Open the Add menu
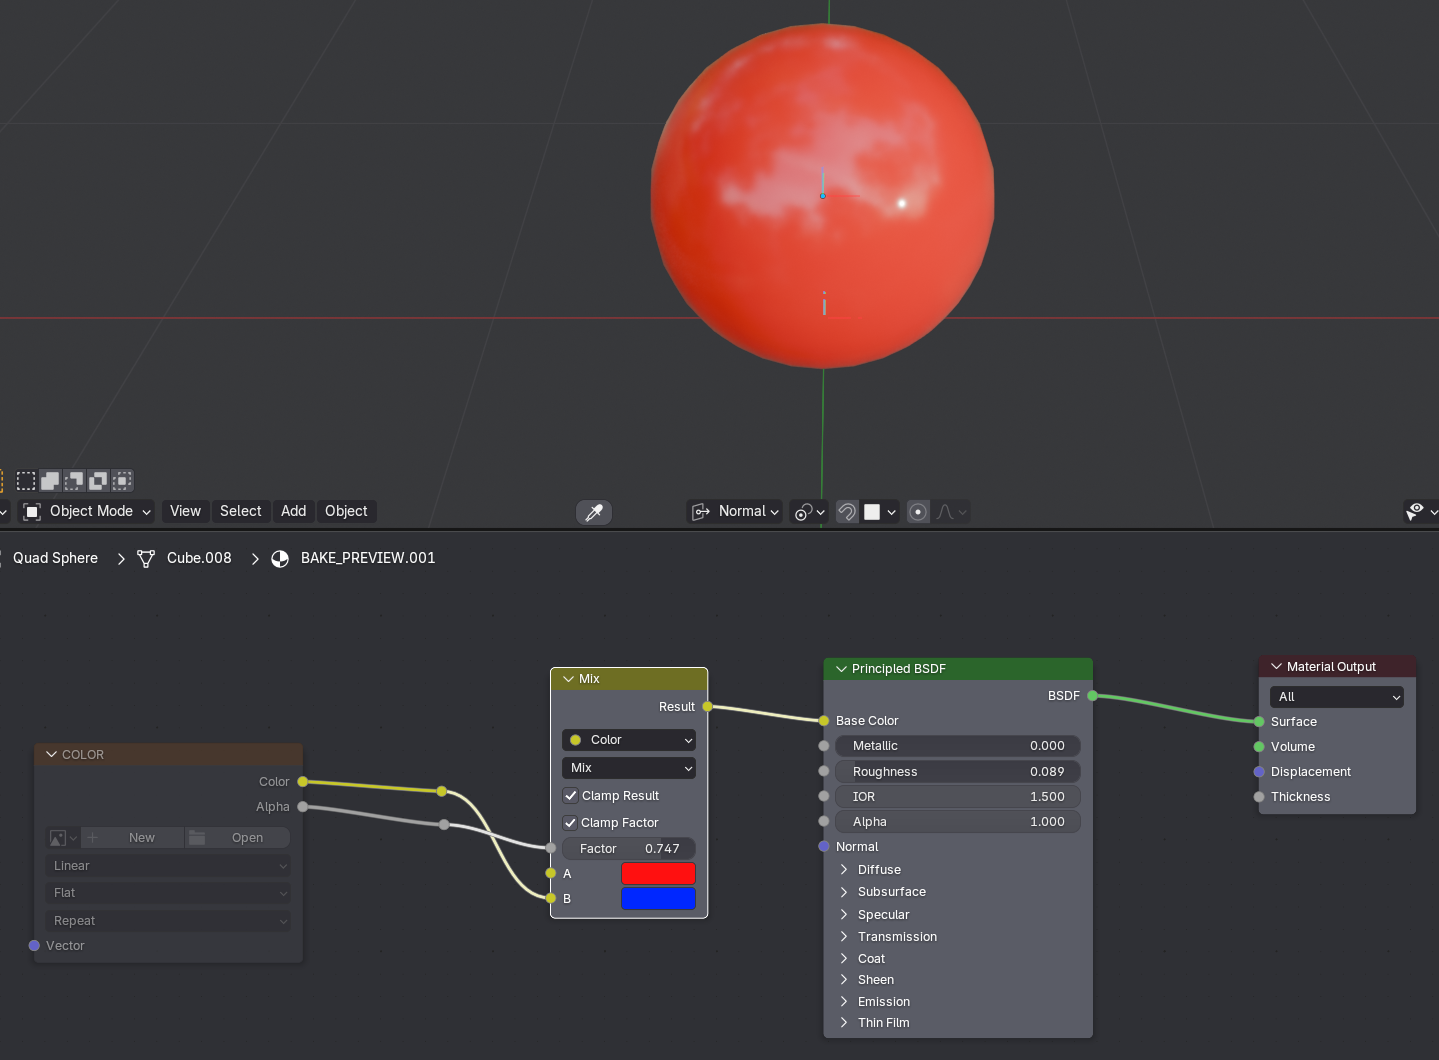Image resolution: width=1439 pixels, height=1060 pixels. 294,512
